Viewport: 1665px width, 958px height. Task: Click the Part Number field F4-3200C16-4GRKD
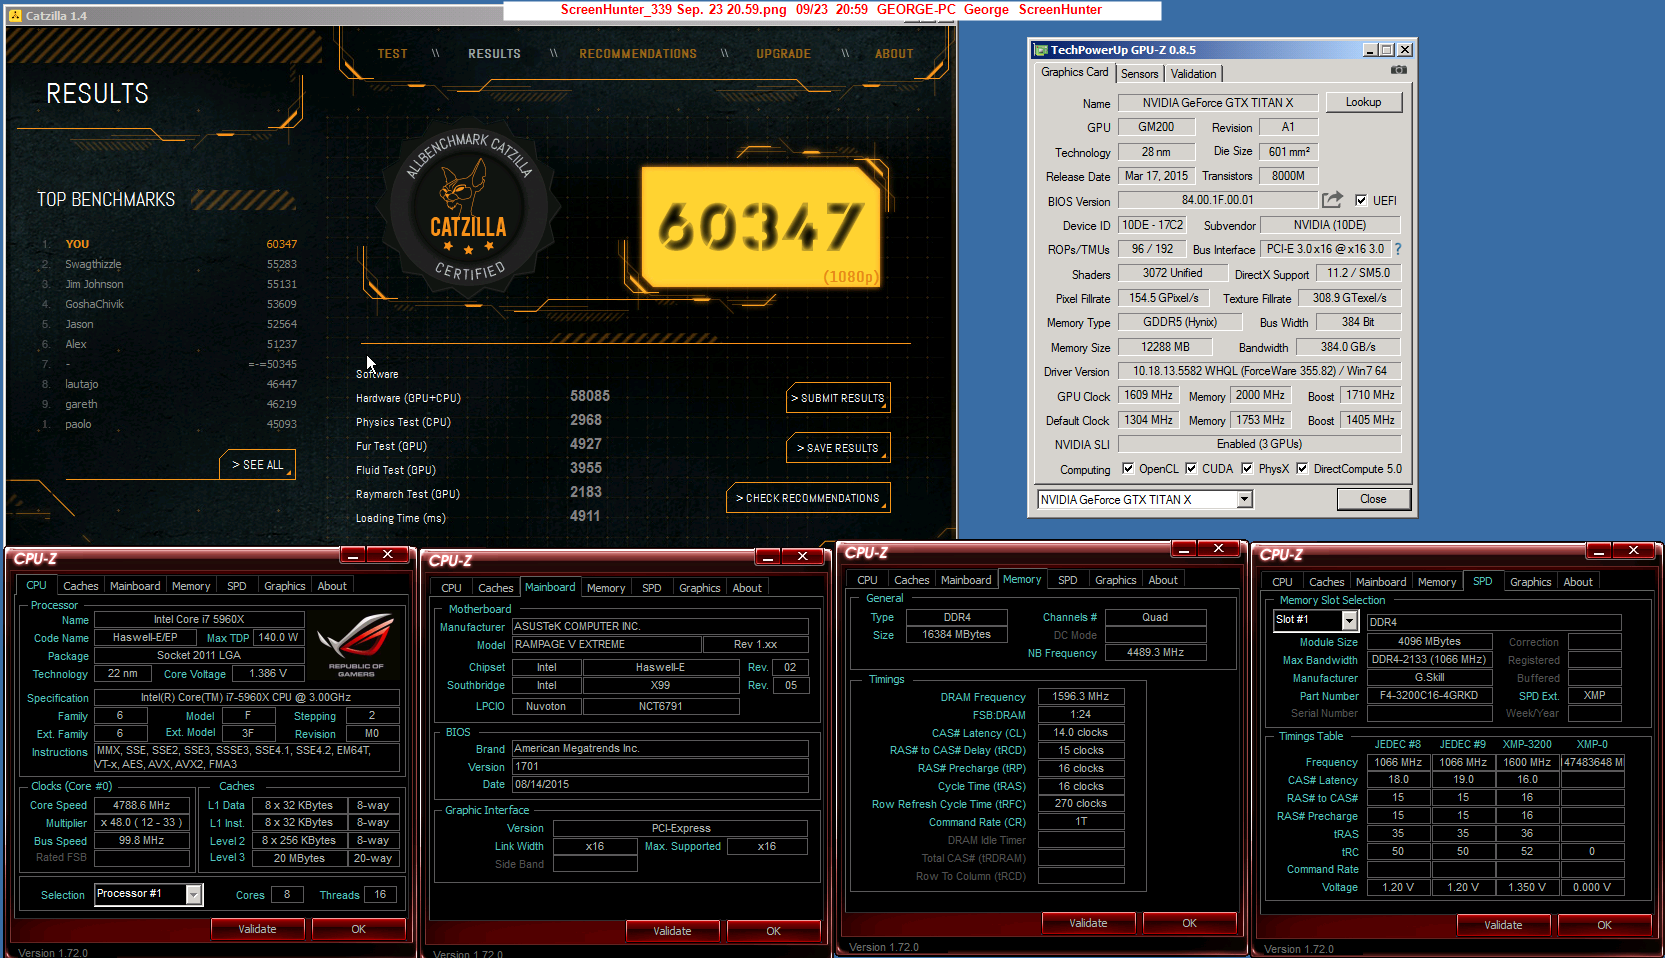(1428, 696)
